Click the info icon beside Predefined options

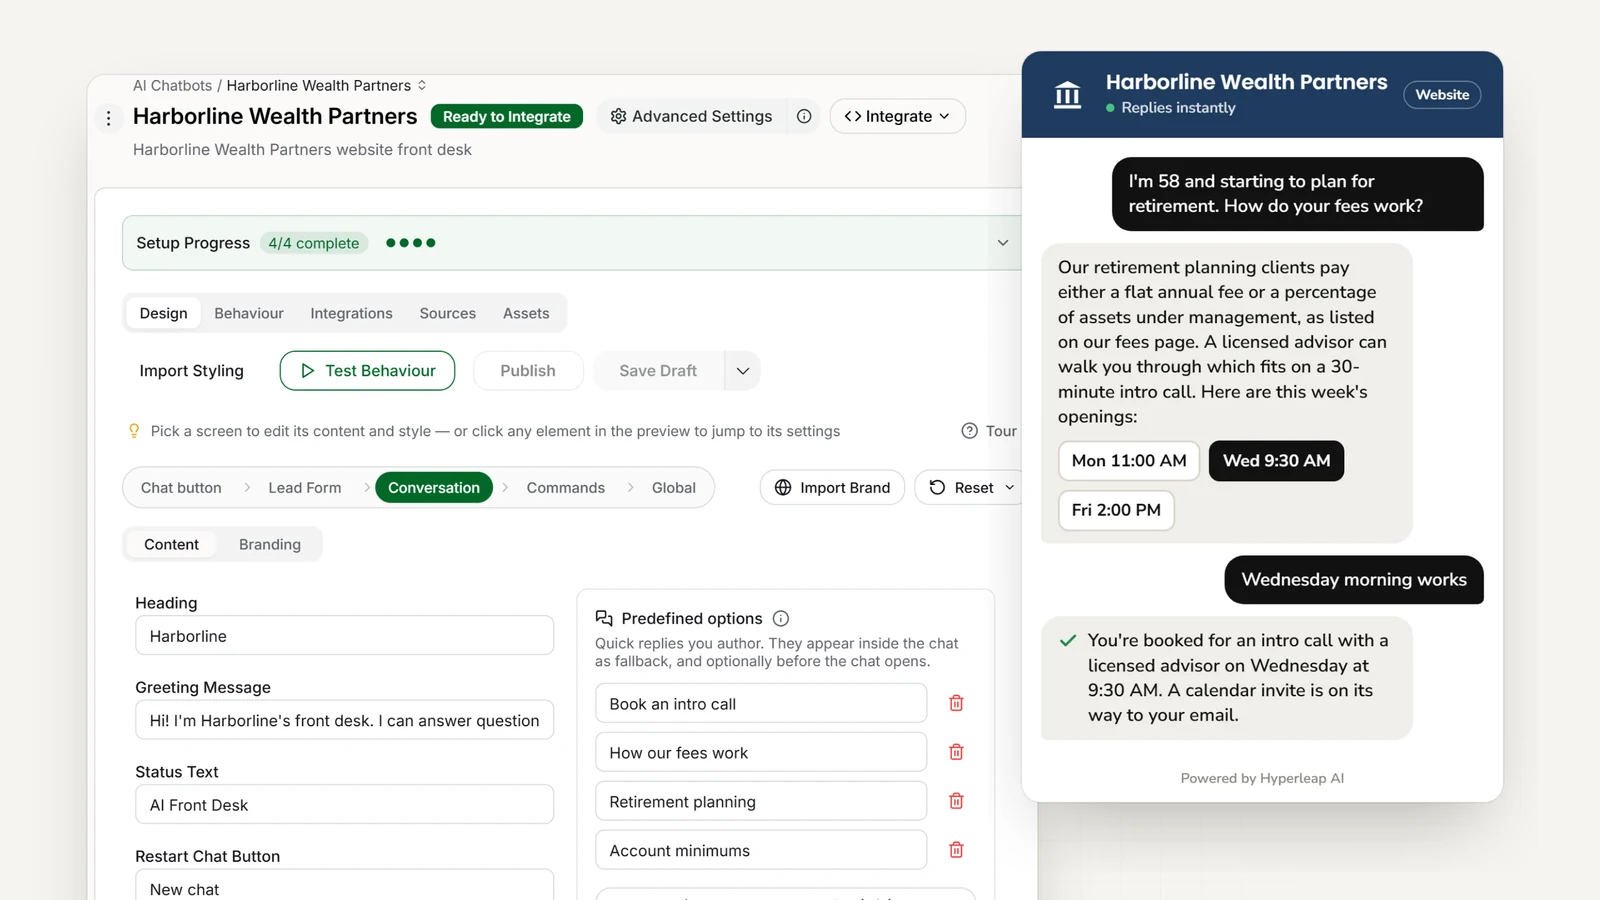pos(781,619)
